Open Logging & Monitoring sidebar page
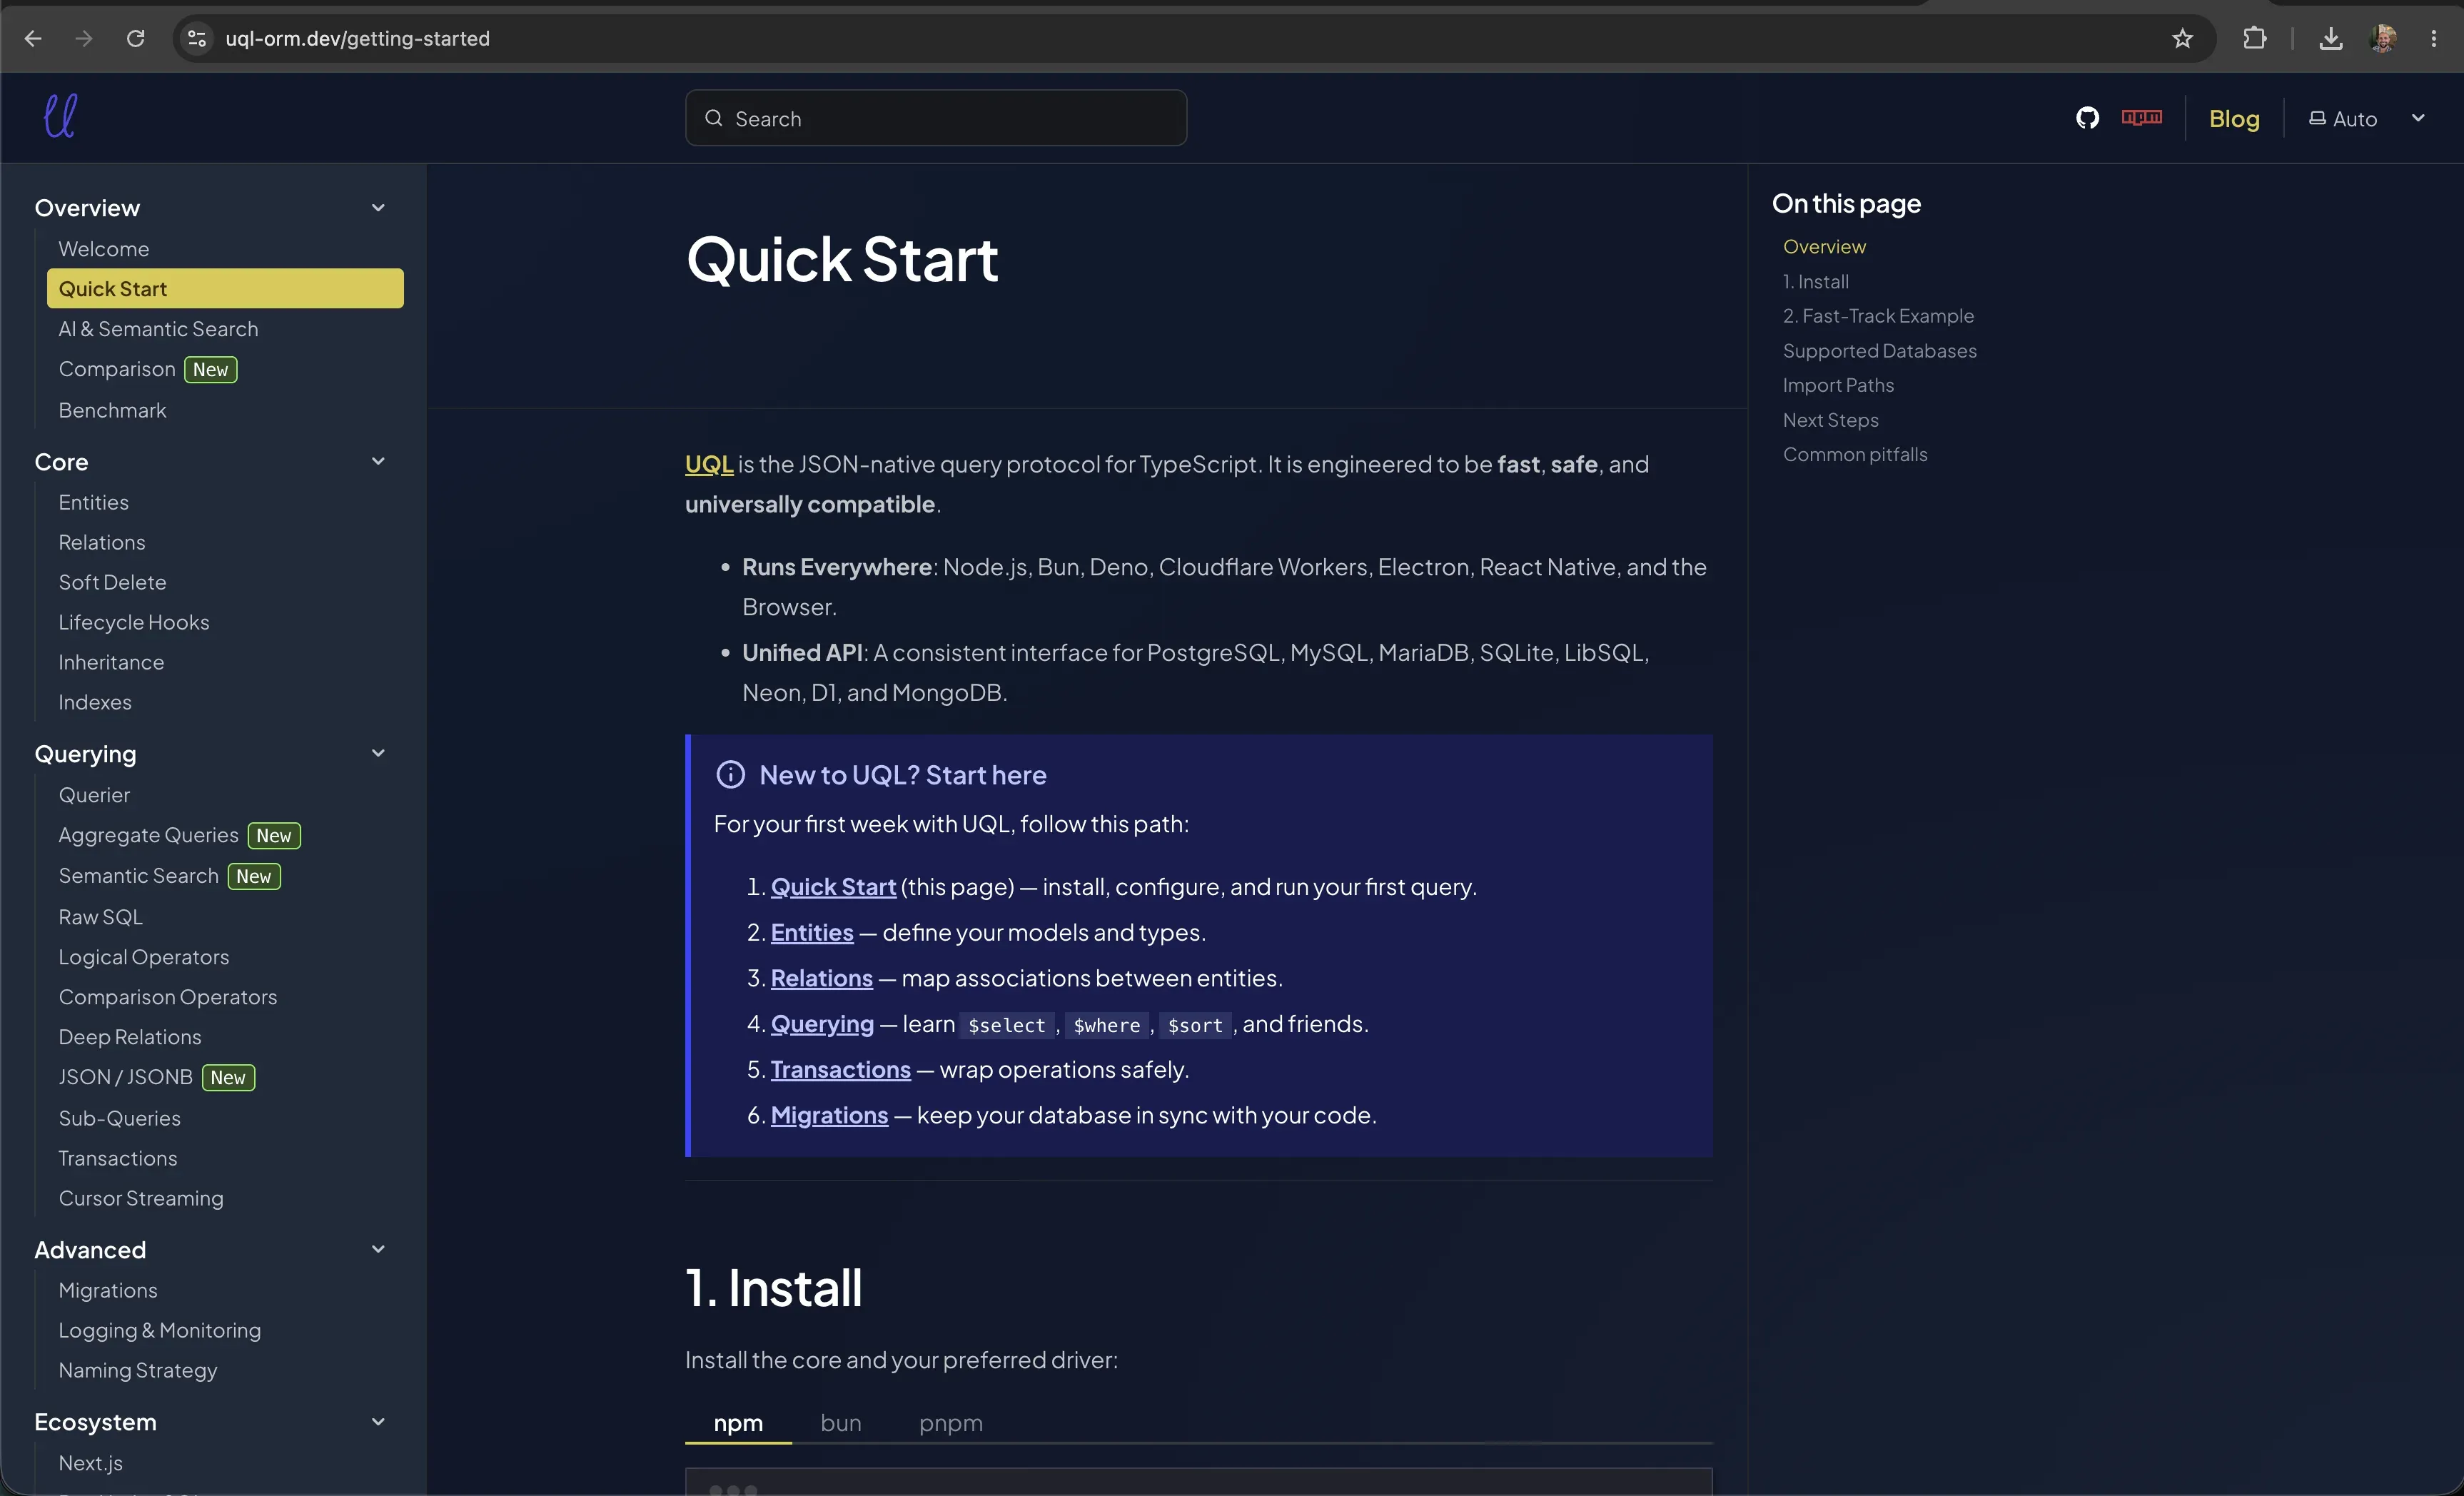2464x1496 pixels. 159,1330
